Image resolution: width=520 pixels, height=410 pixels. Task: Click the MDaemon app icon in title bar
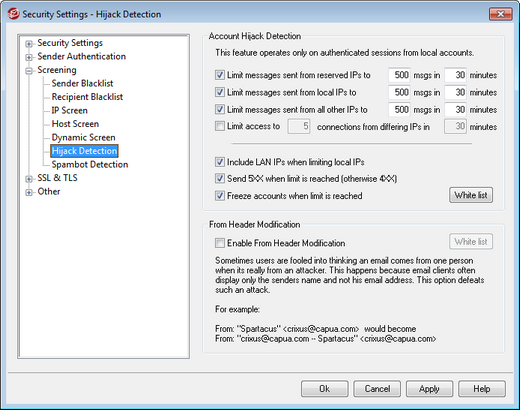coord(13,14)
